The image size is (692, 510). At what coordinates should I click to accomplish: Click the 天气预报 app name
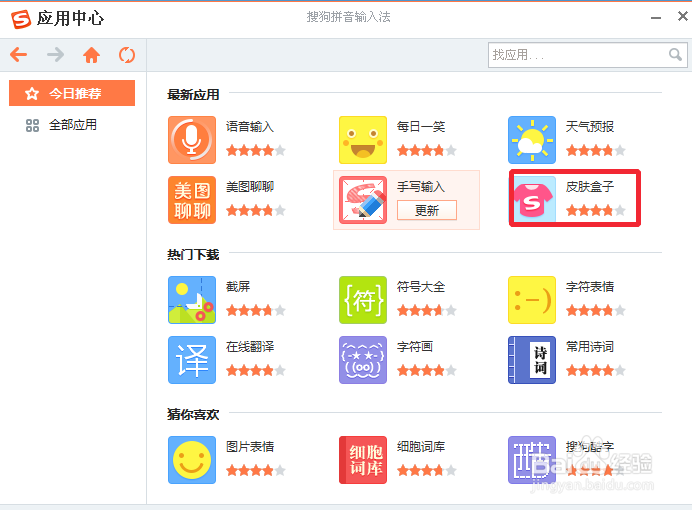(590, 127)
